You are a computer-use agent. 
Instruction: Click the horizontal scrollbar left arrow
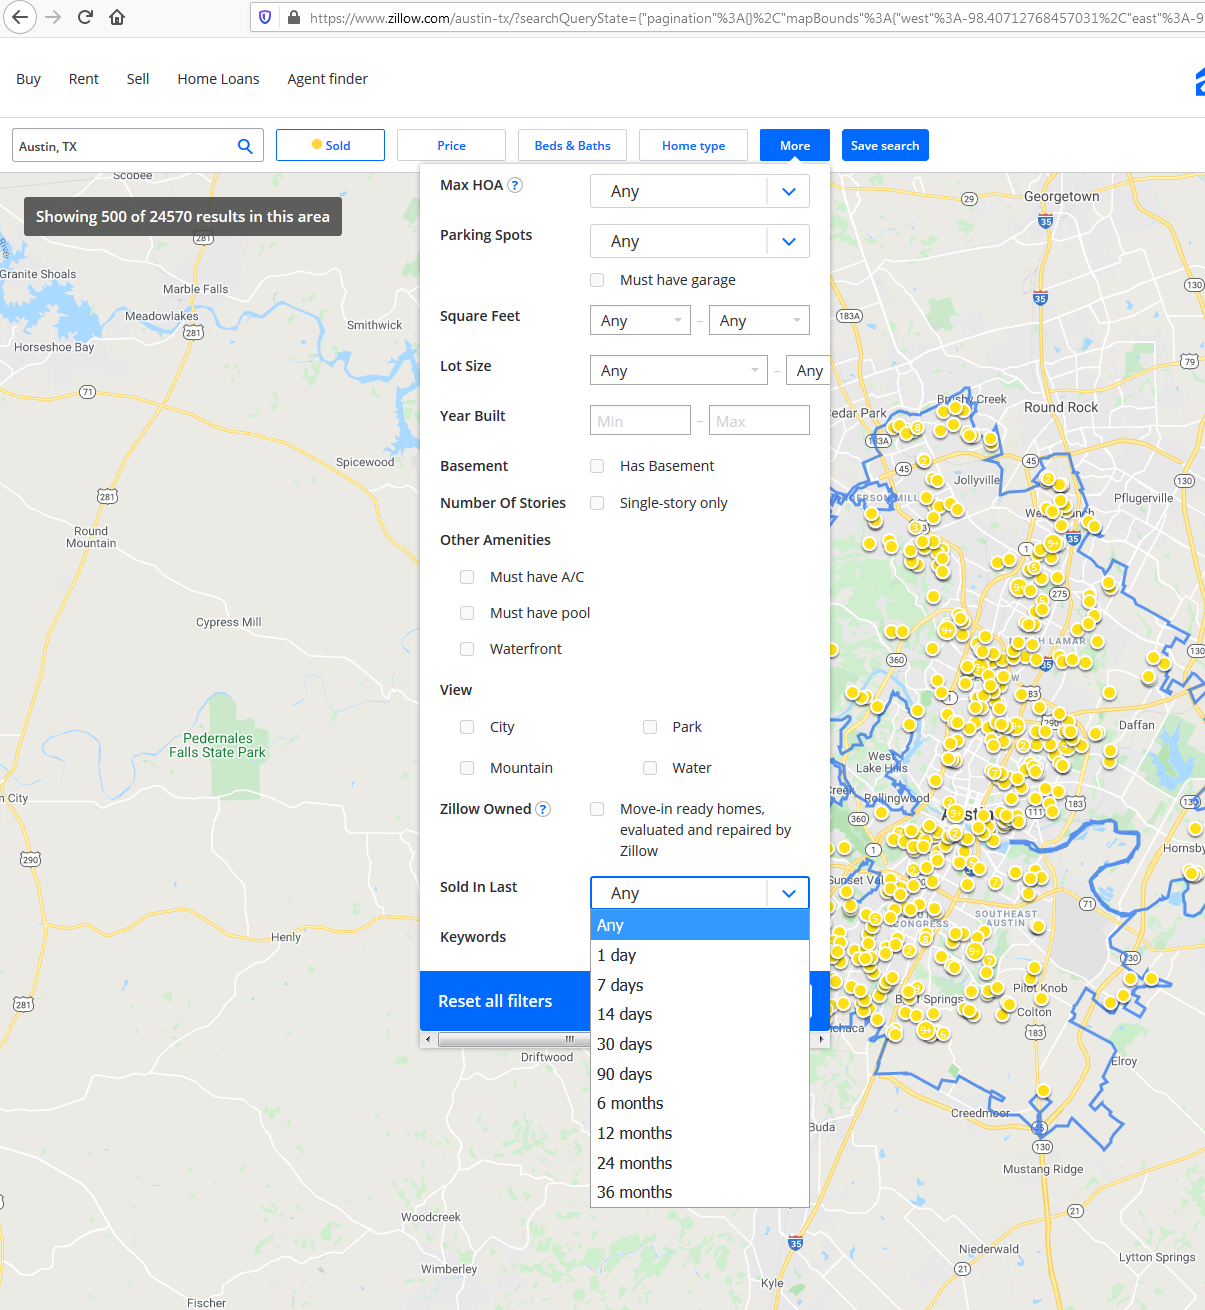(x=428, y=1039)
